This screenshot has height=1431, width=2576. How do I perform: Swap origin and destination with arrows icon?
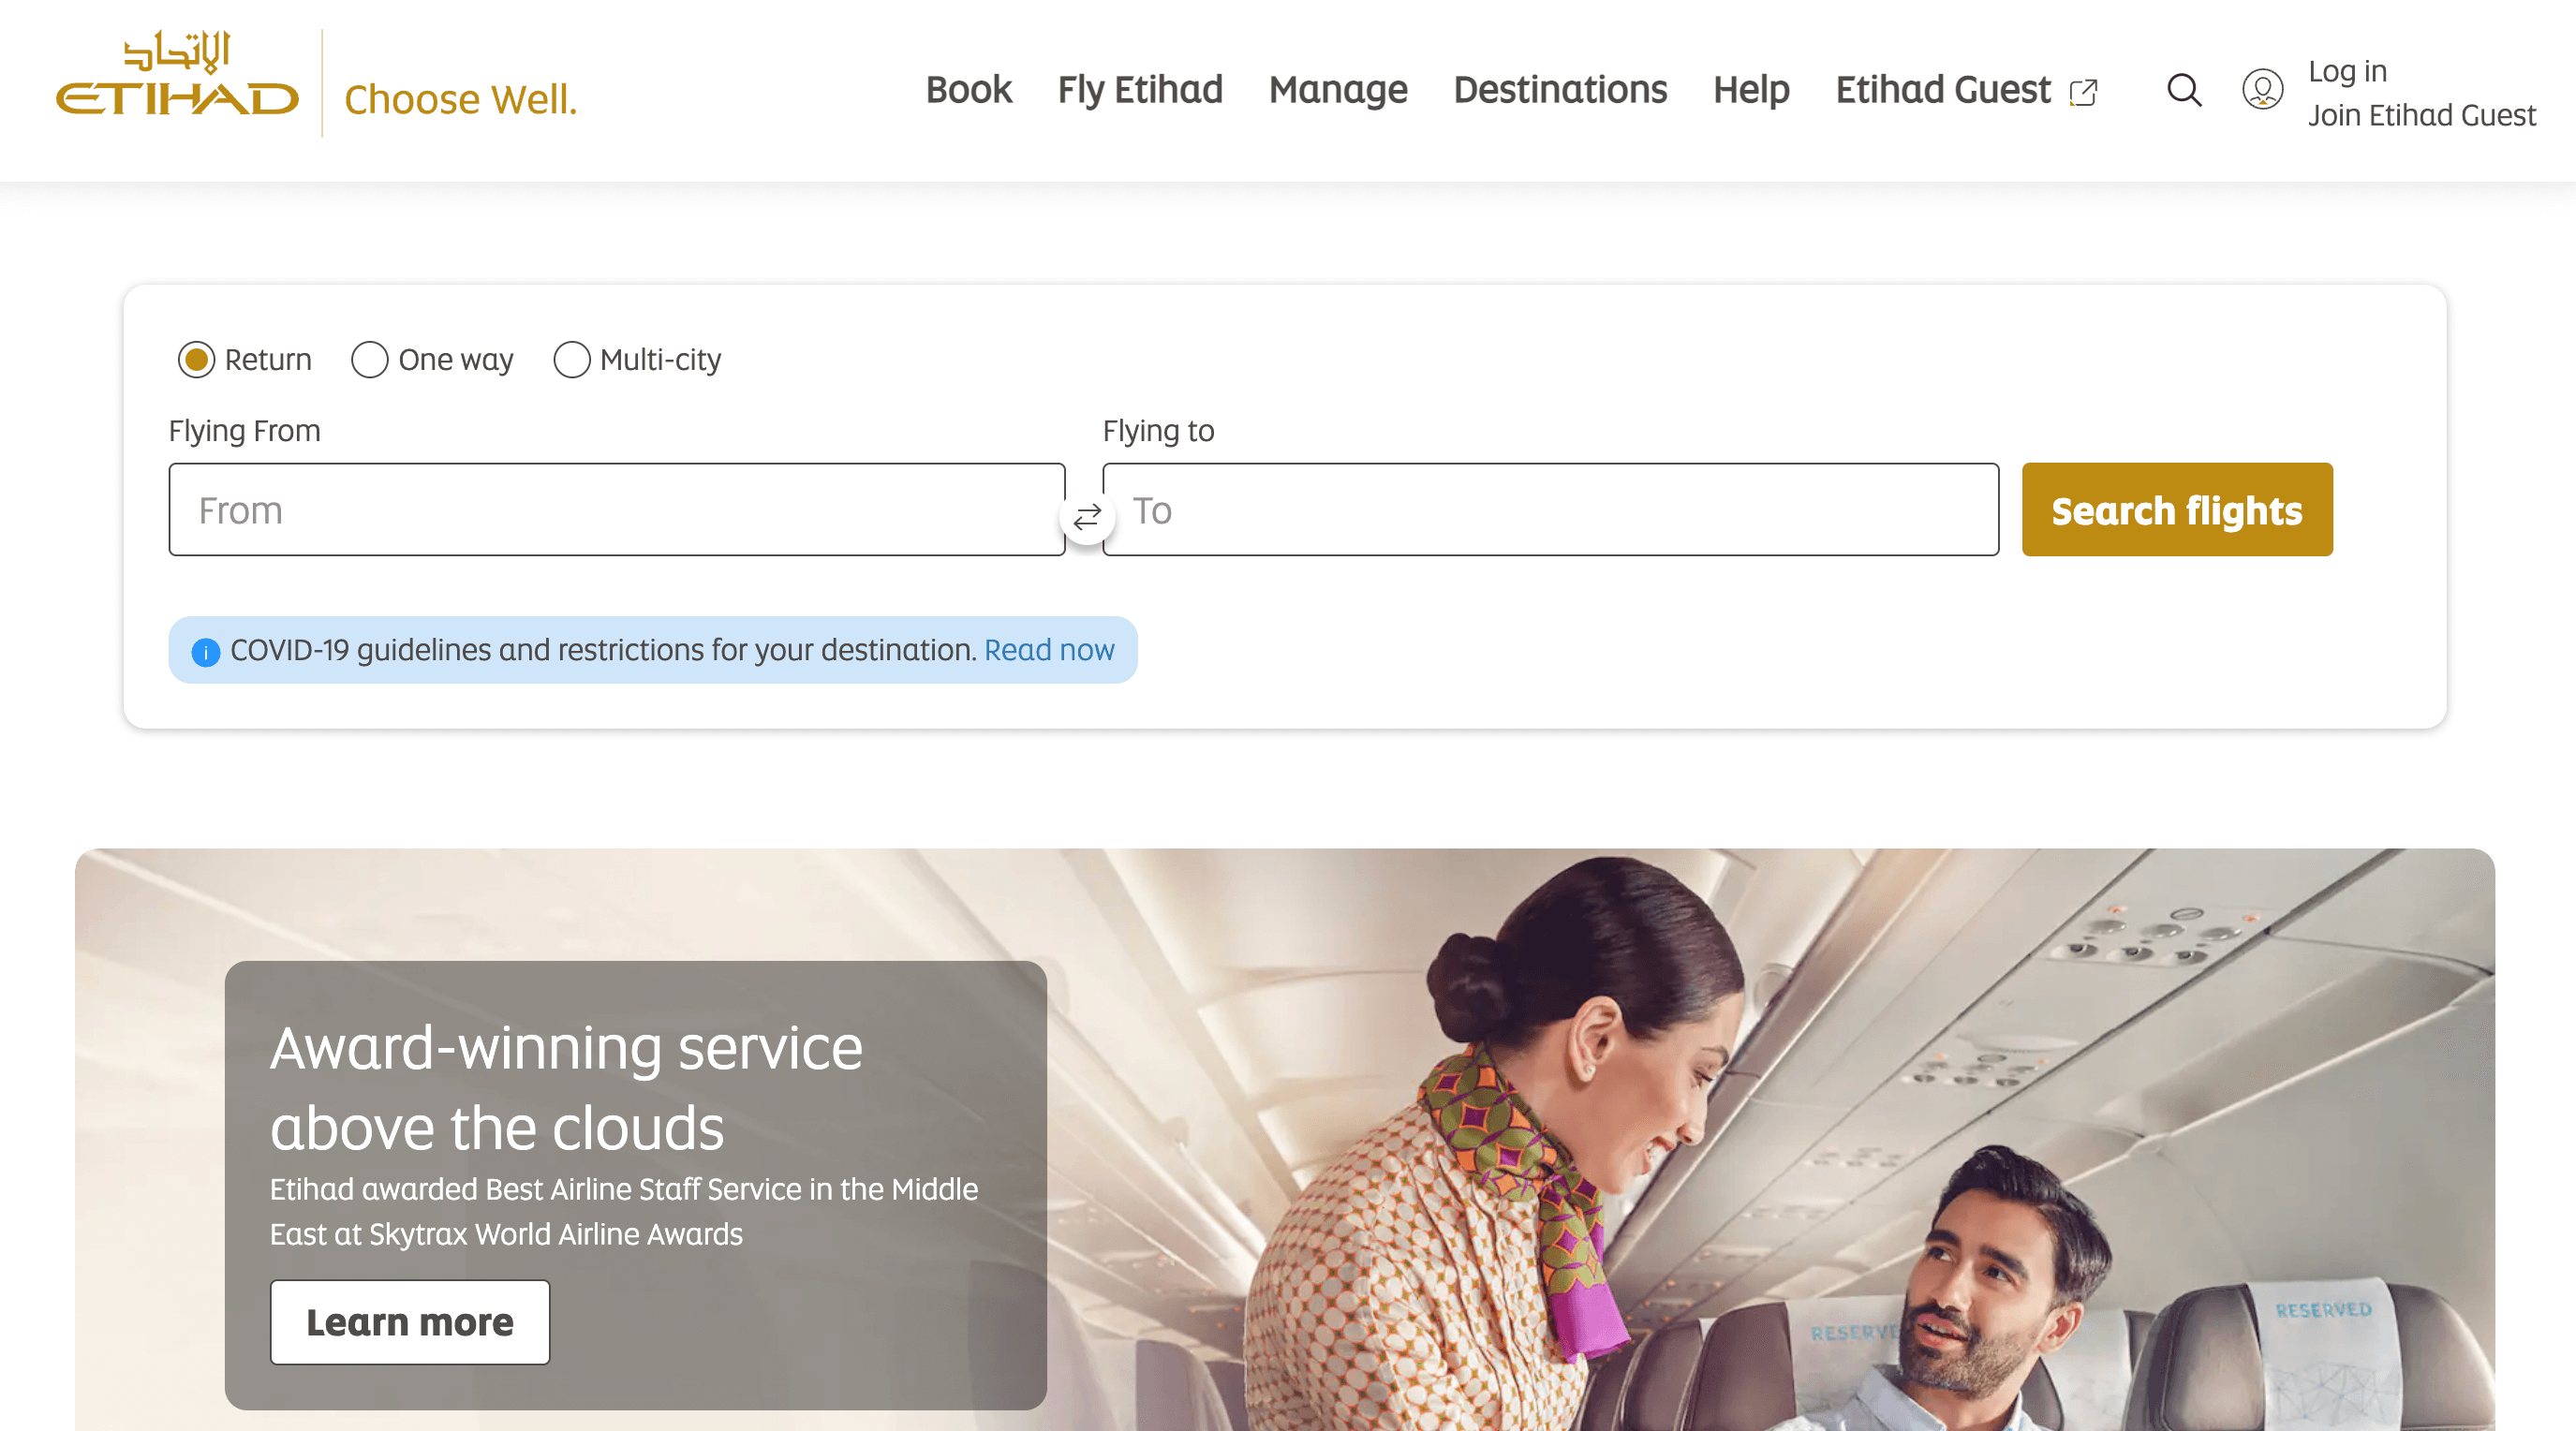[x=1087, y=517]
